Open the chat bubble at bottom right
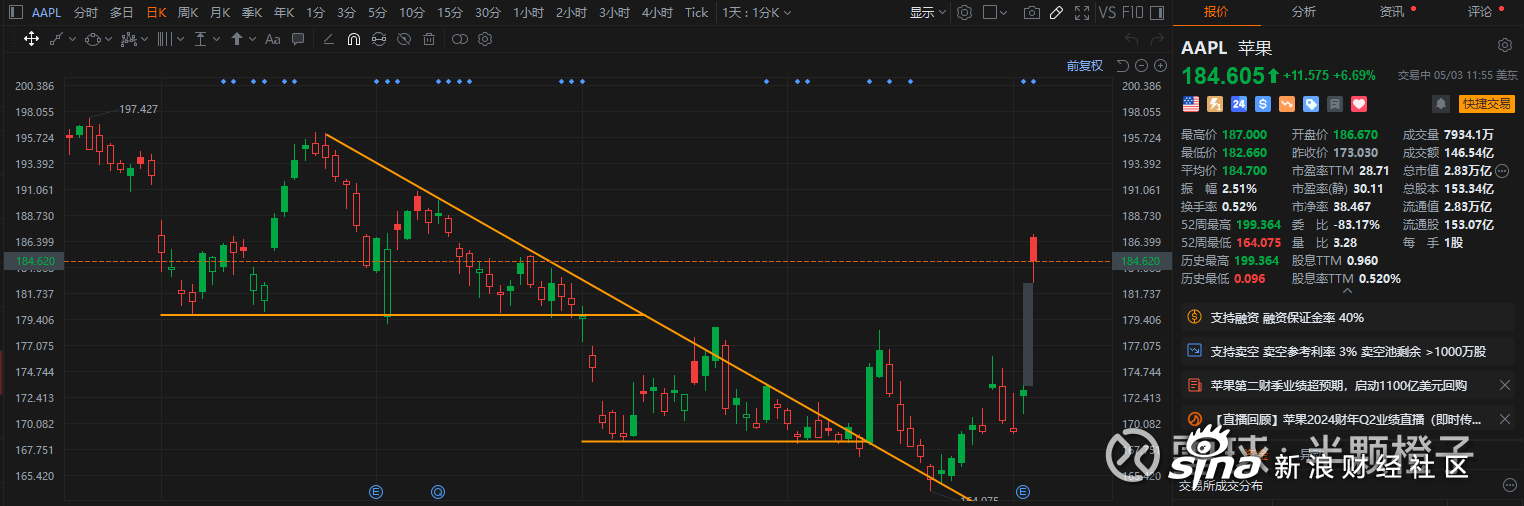The image size is (1524, 506). 1509,484
